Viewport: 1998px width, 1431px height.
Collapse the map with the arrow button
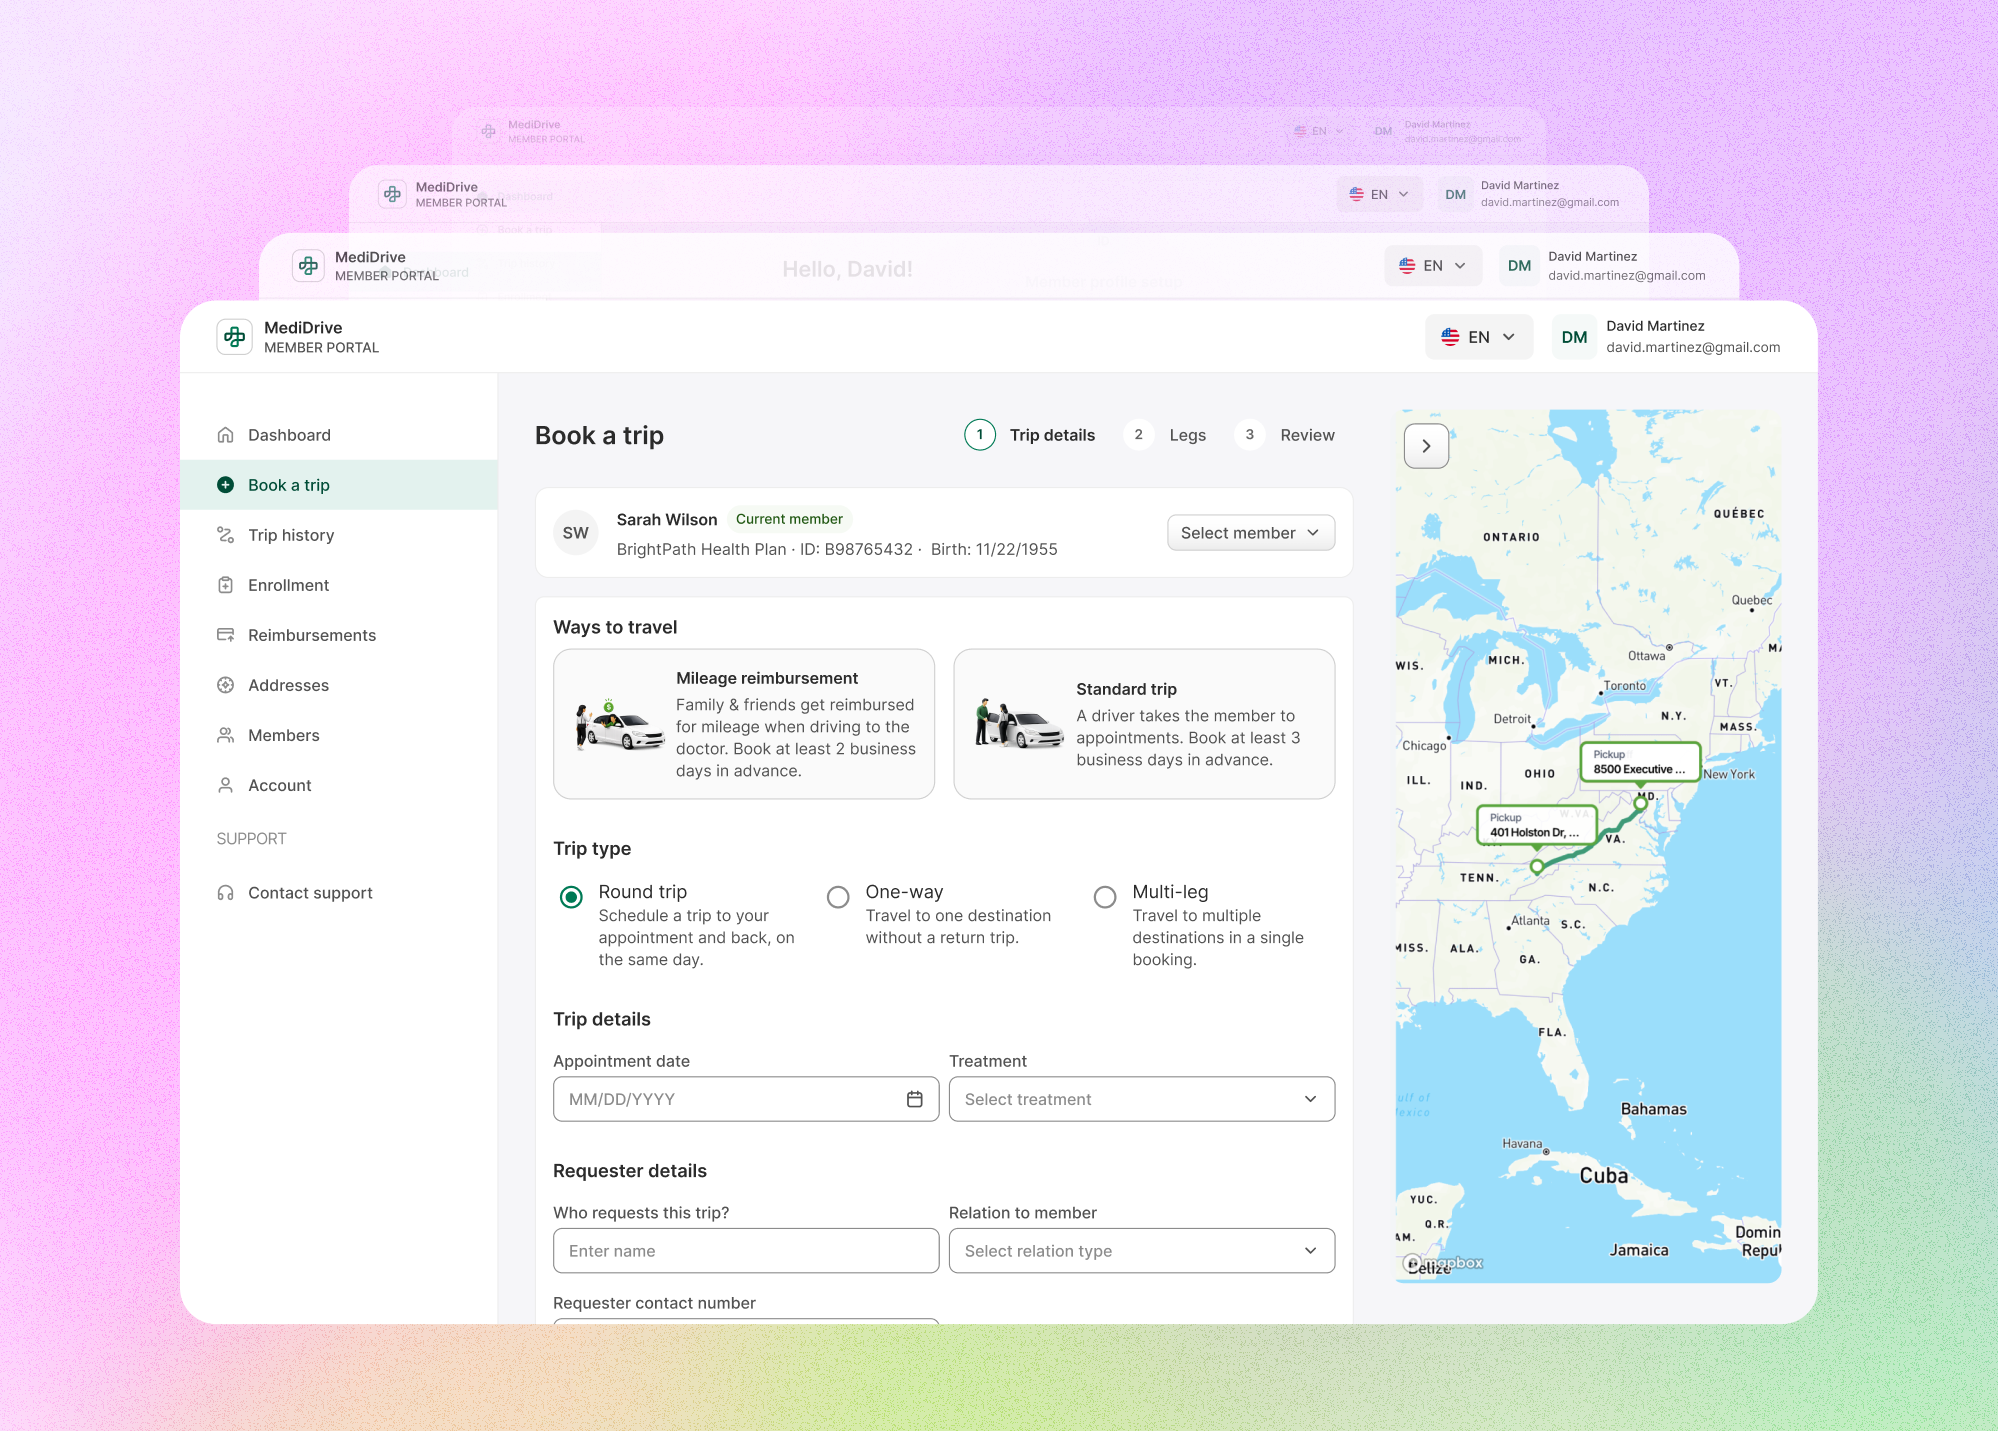point(1427,446)
